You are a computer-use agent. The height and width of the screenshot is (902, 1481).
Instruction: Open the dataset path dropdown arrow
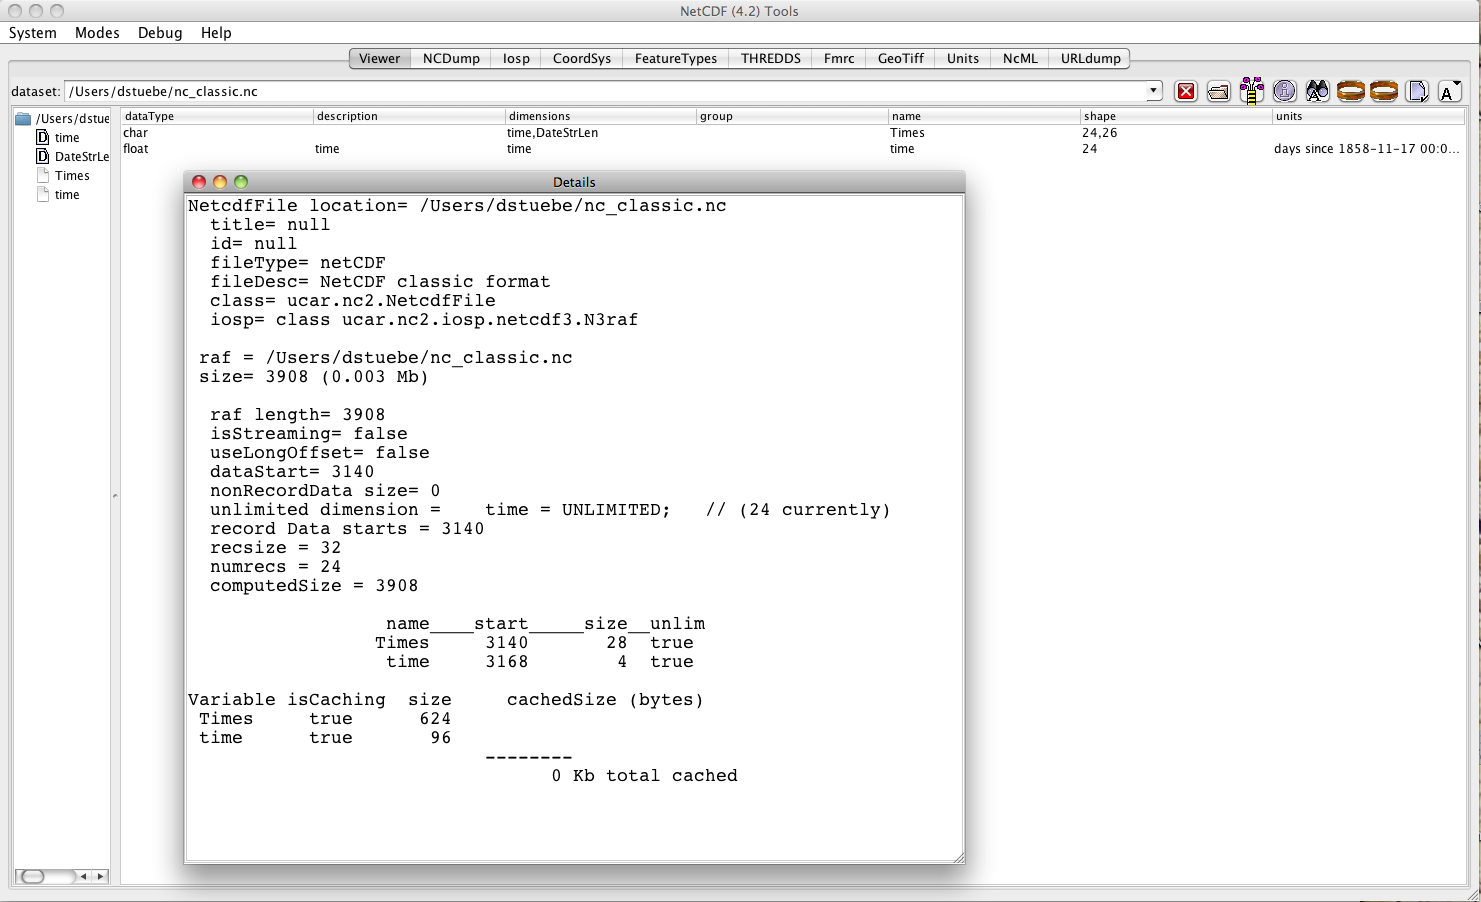coord(1153,91)
